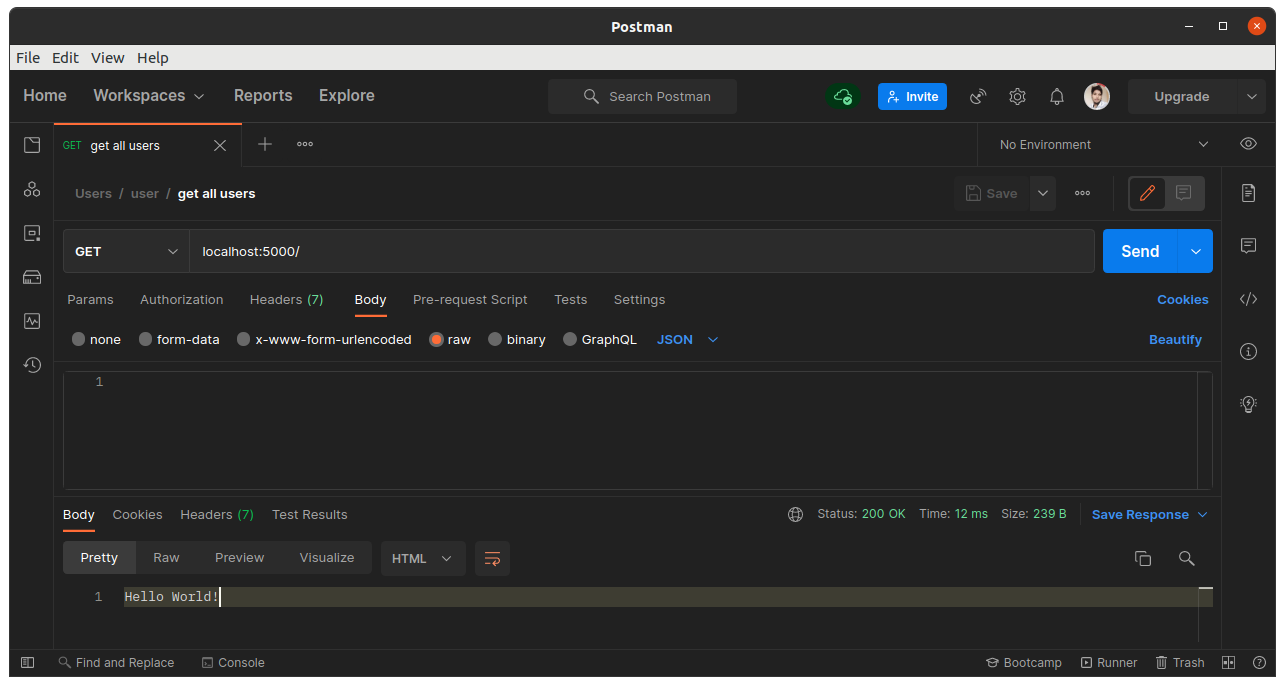This screenshot has height=686, width=1285.
Task: Open the Save button dropdown arrow
Action: (x=1042, y=193)
